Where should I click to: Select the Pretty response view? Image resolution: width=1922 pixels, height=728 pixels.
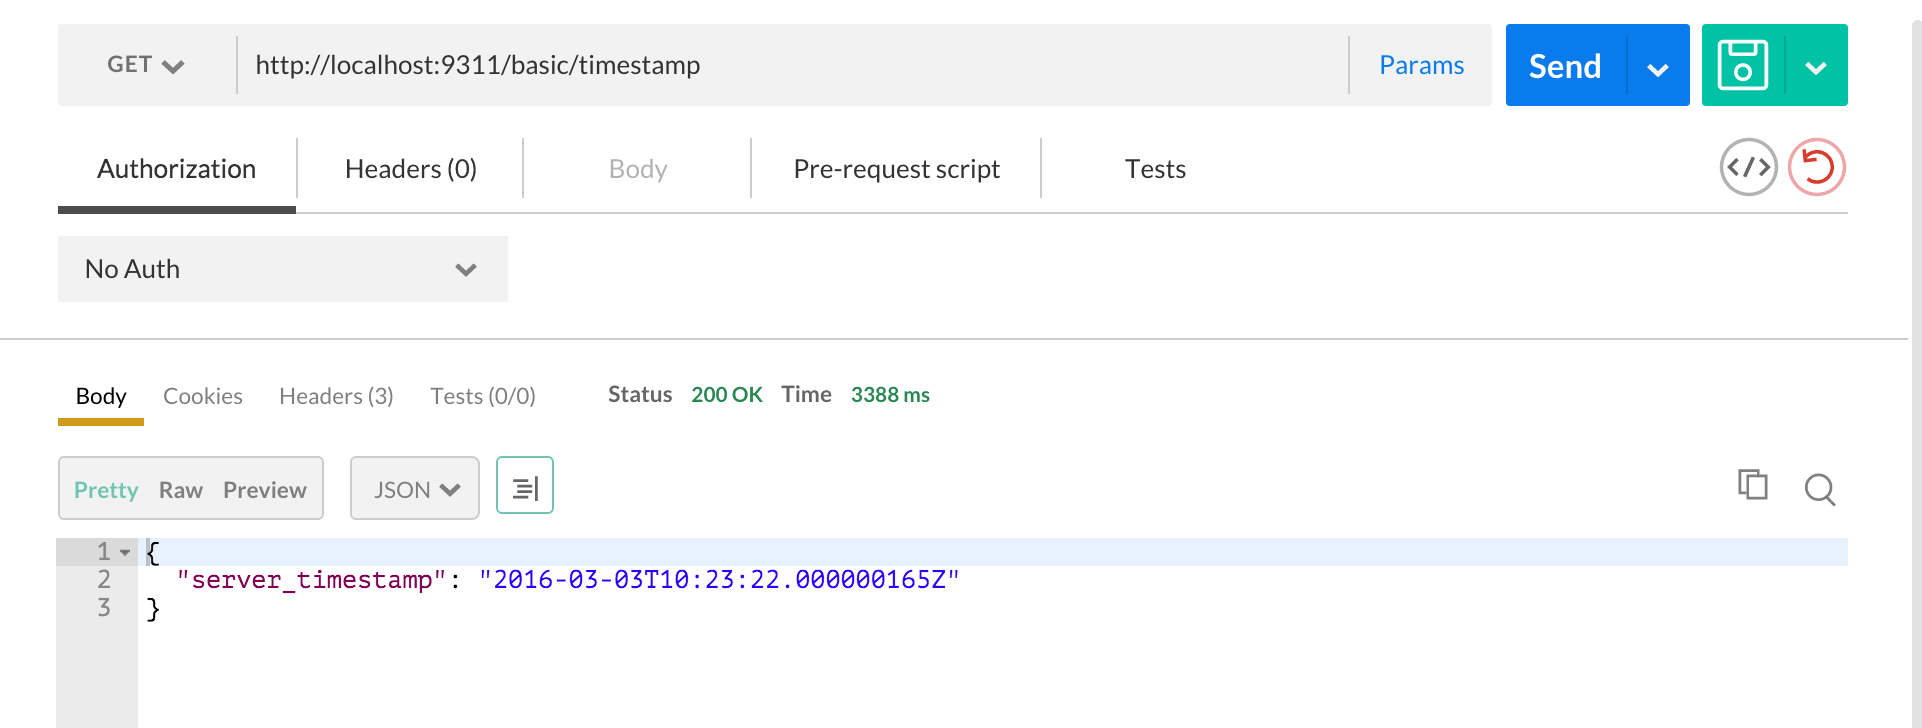[x=106, y=490]
